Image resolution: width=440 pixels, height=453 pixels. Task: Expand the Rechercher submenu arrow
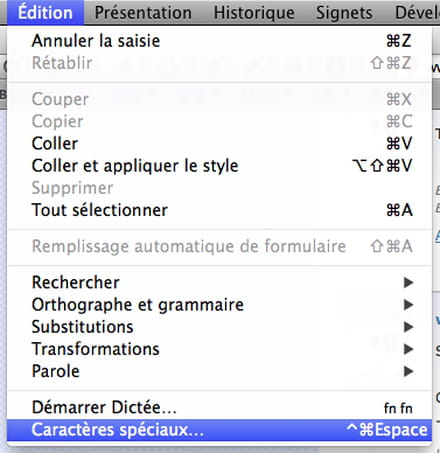[408, 283]
